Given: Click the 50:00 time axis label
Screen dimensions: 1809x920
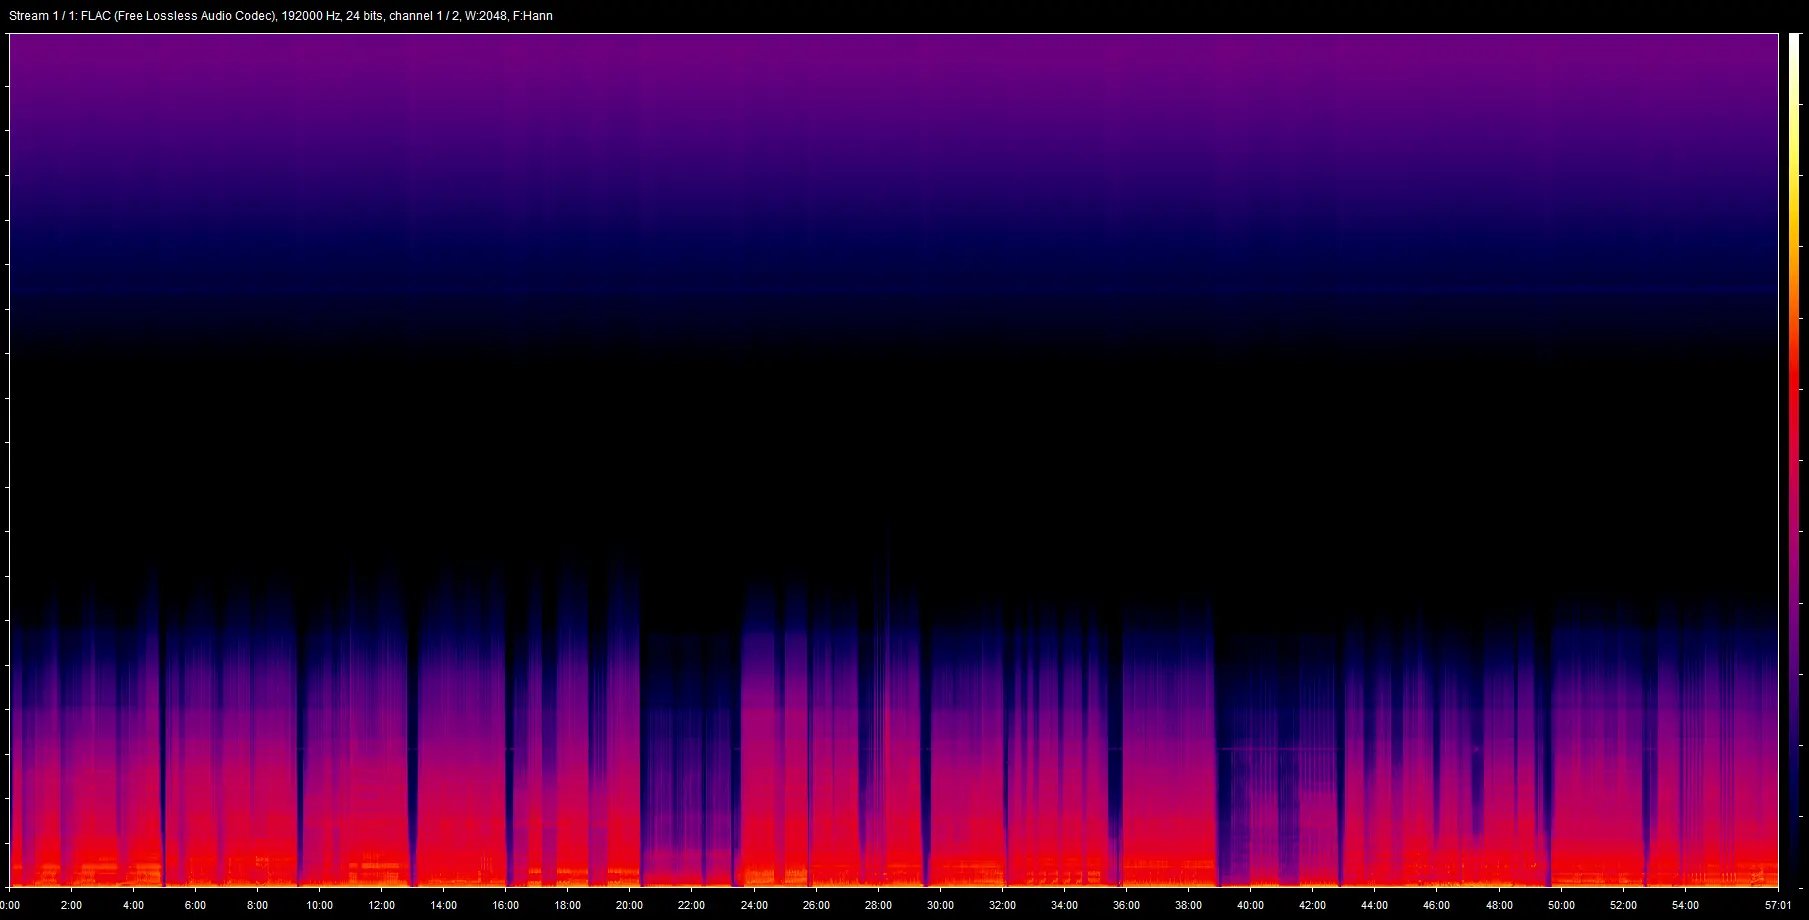Looking at the screenshot, I should 1561,905.
